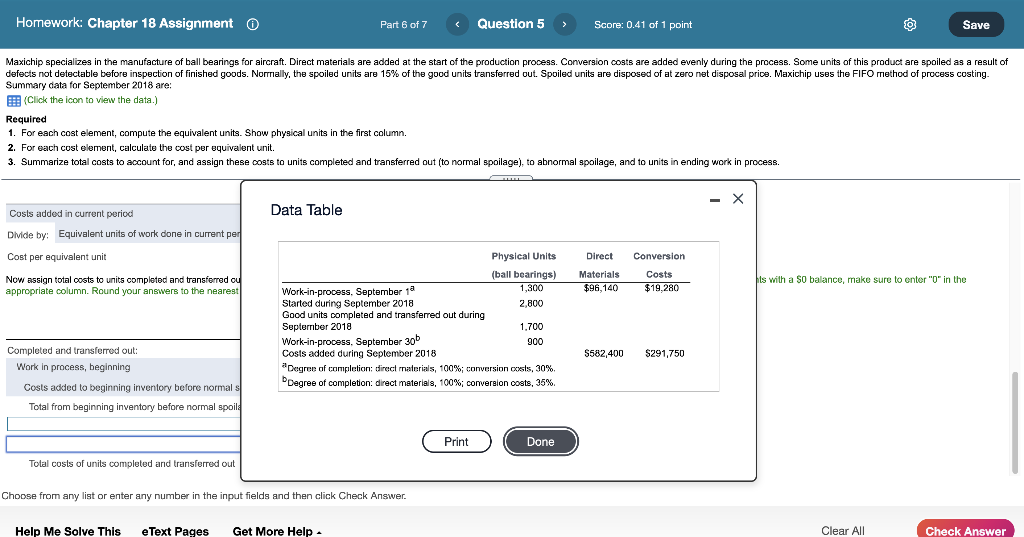Click the 2,800 started units cell
This screenshot has width=1024, height=537.
531,303
